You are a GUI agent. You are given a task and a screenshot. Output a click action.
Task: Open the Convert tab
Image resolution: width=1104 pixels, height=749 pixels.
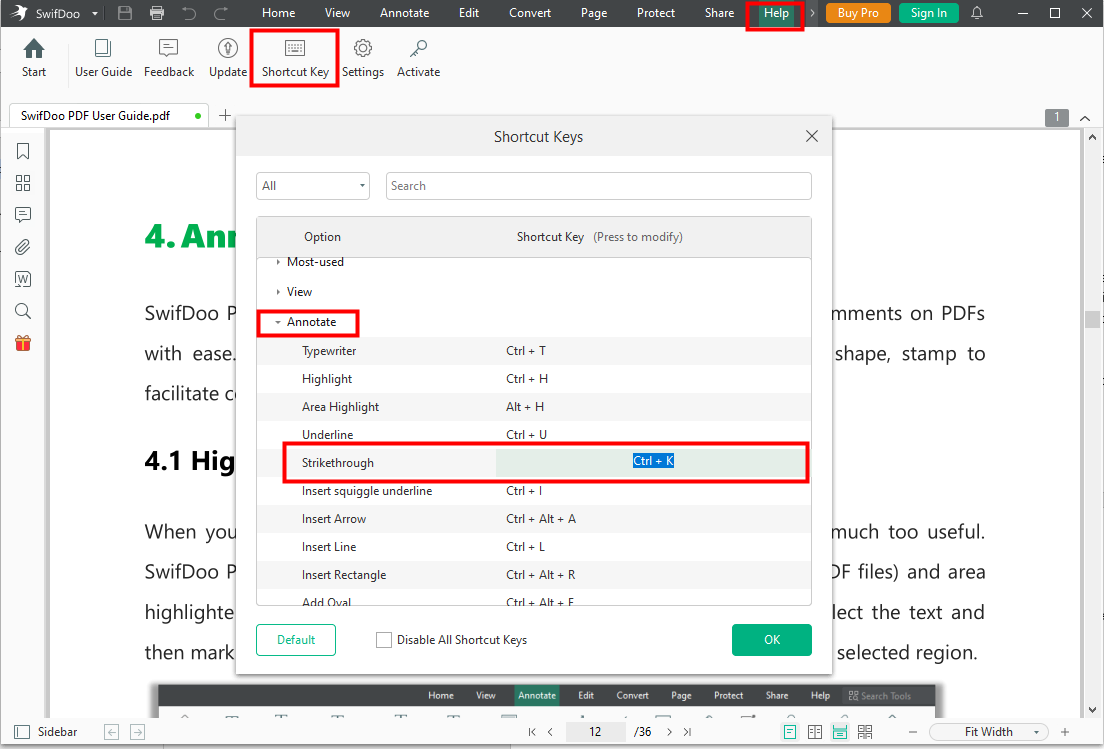(x=530, y=13)
